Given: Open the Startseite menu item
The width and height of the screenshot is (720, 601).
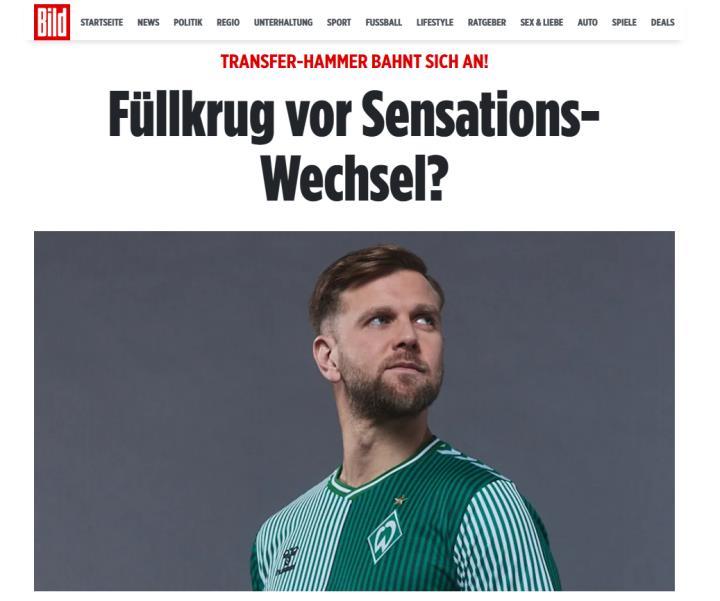Looking at the screenshot, I should pos(101,22).
